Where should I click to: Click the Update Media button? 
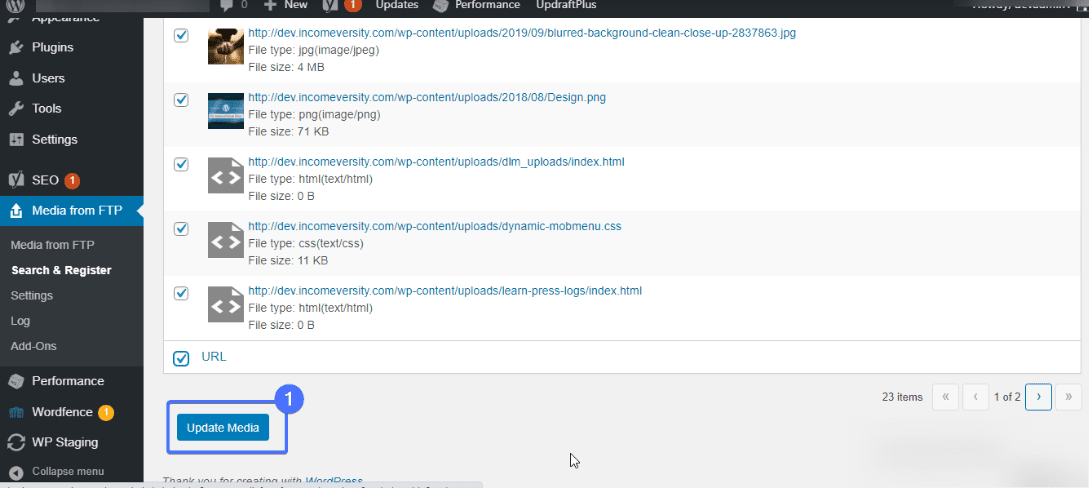(x=223, y=428)
